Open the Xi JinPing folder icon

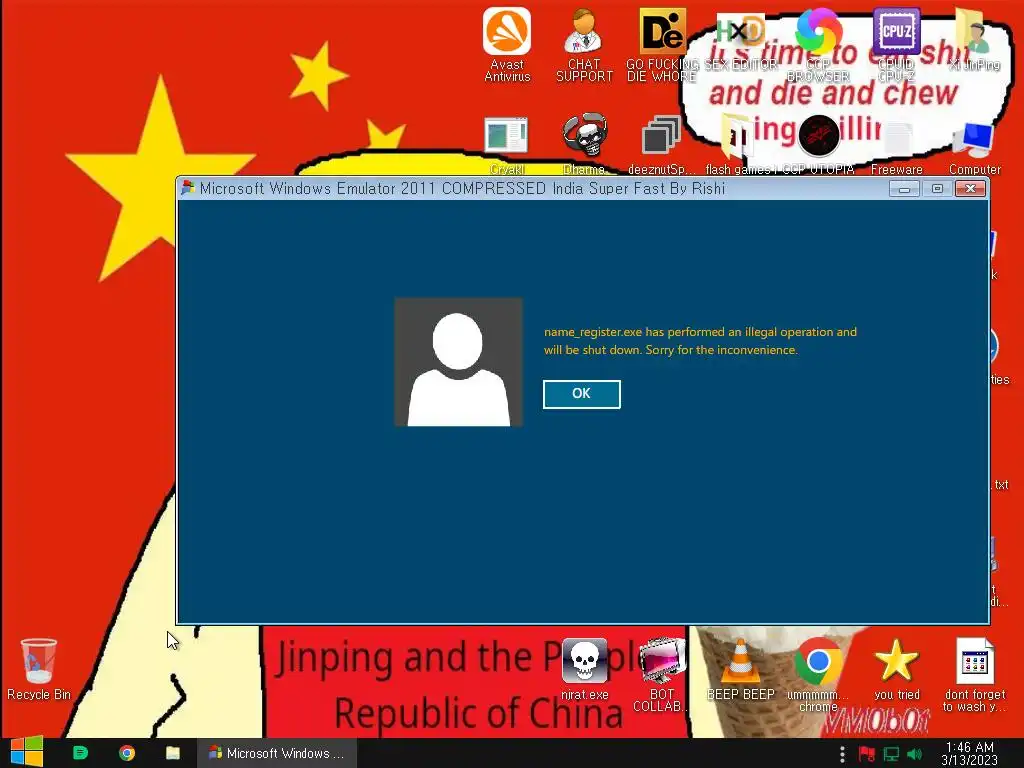pyautogui.click(x=974, y=39)
